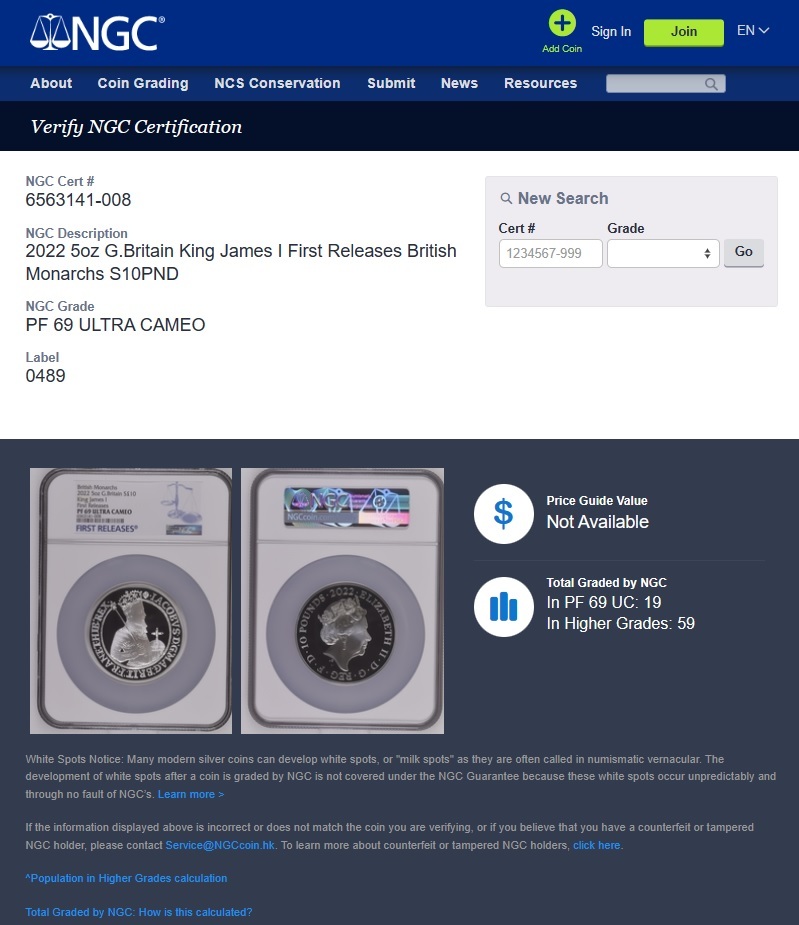
Task: Click the Price Guide dollar icon
Action: click(x=503, y=514)
